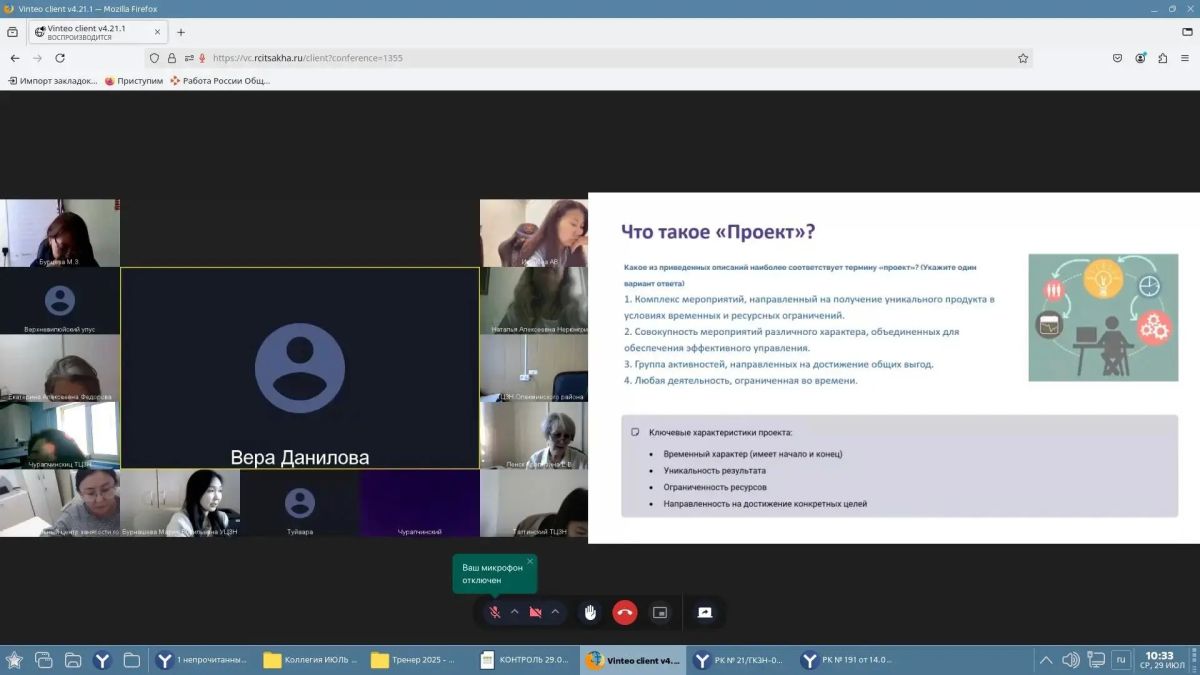
Task: Open clock showing 10:33
Action: tap(1160, 660)
